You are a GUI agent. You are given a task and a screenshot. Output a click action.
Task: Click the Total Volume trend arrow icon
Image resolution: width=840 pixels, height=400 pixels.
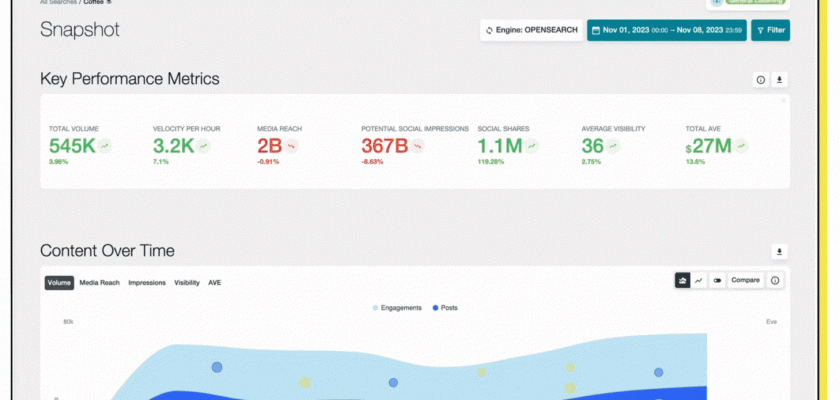click(105, 146)
